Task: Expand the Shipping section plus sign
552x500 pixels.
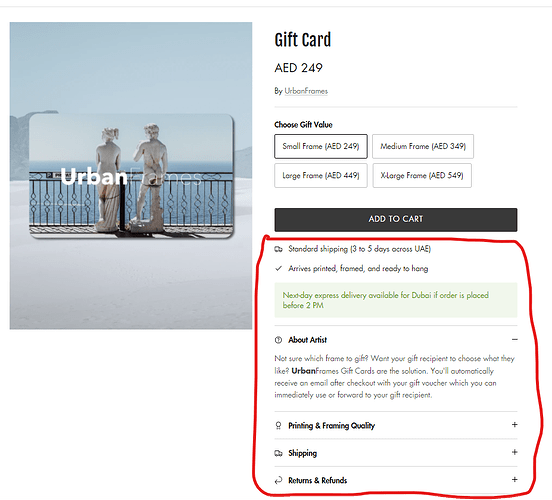Action: (515, 452)
